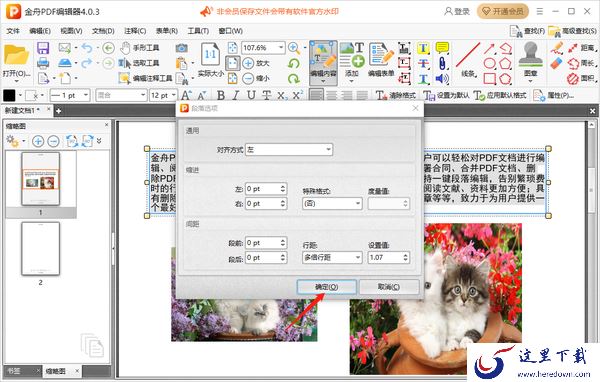Open the Edit Form (编辑表单) tool
Viewport: 600px width, 382px height.
(381, 59)
